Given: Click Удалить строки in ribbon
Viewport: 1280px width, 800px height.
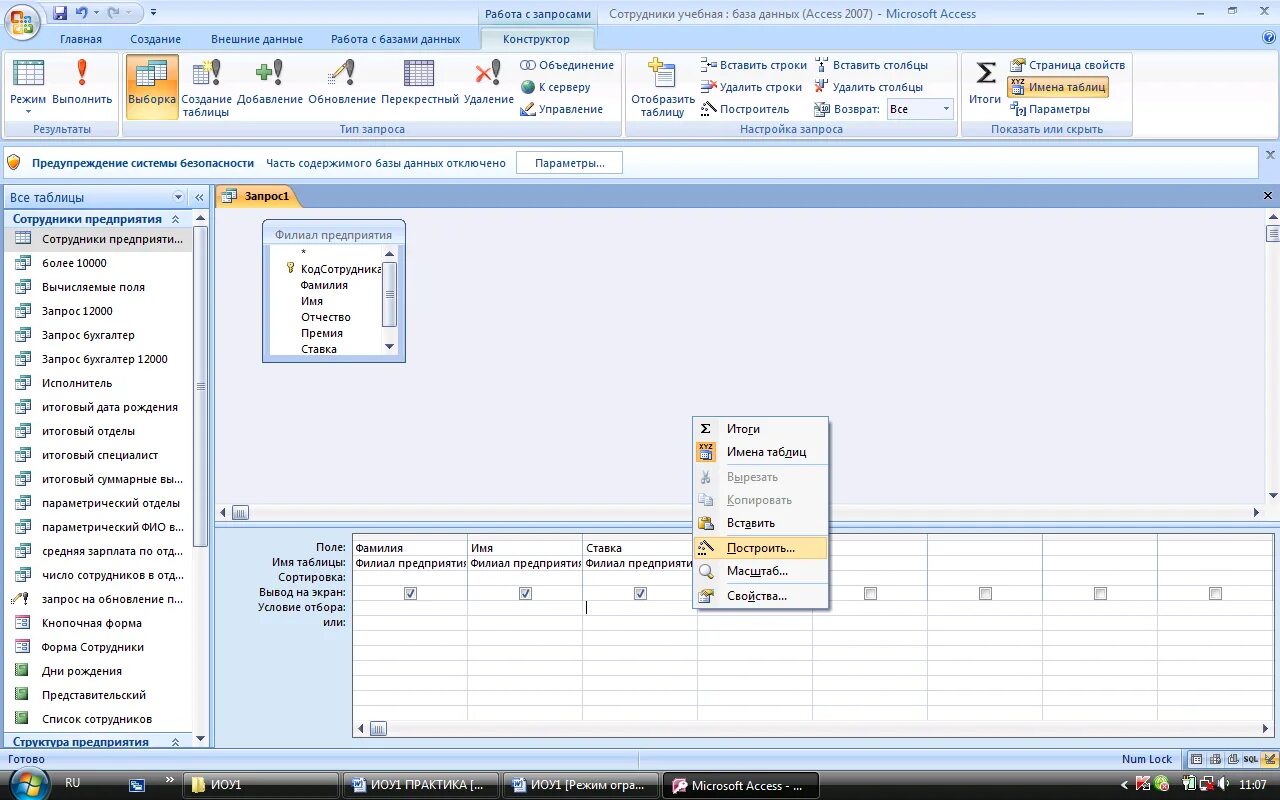Looking at the screenshot, I should pos(751,87).
